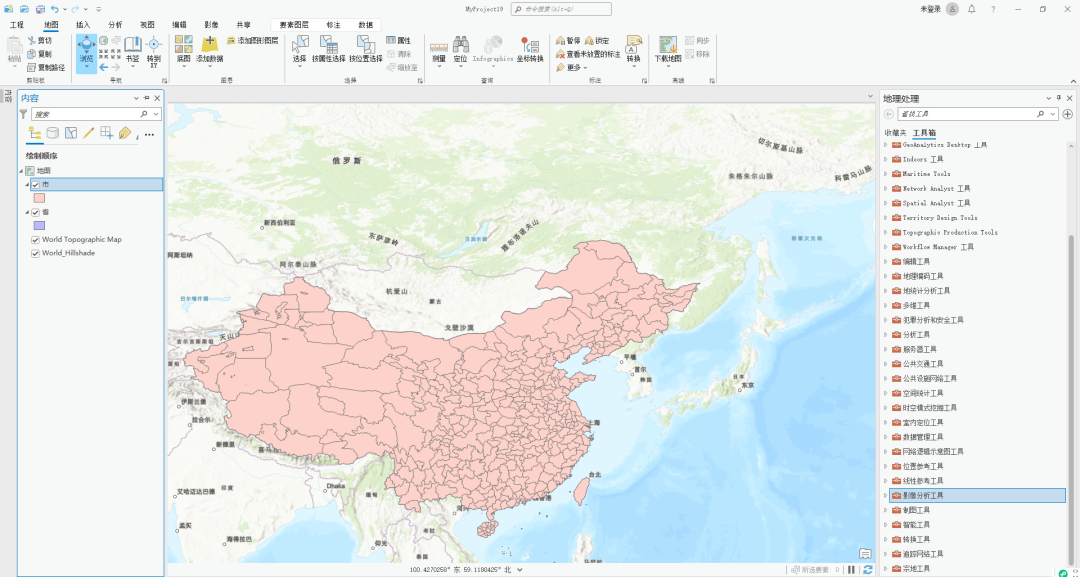Switch to the 编辑 (Edit) ribbon tab
Image resolution: width=1080 pixels, height=577 pixels.
point(179,25)
